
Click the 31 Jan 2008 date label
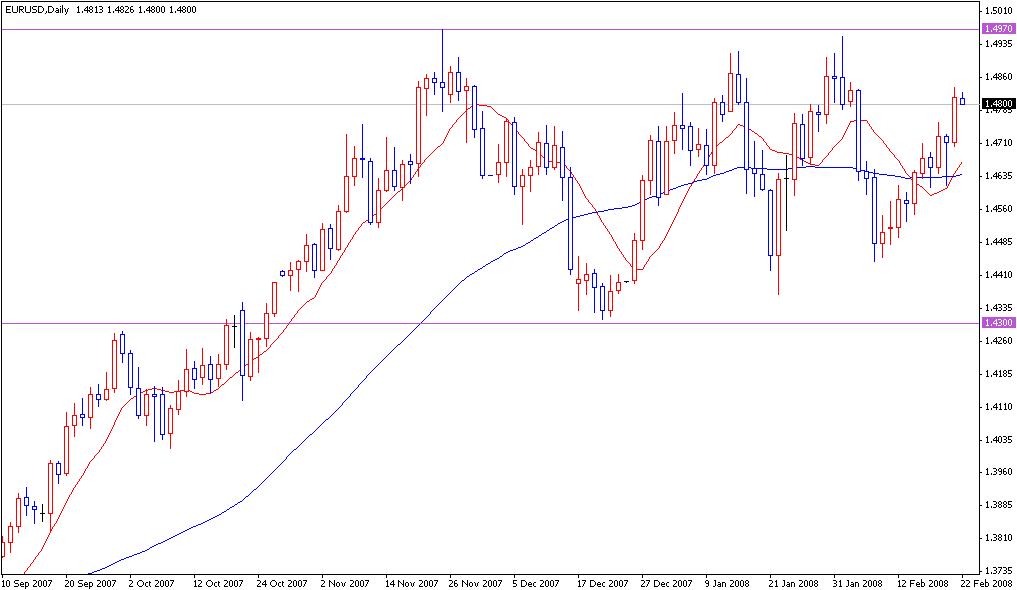pyautogui.click(x=858, y=584)
